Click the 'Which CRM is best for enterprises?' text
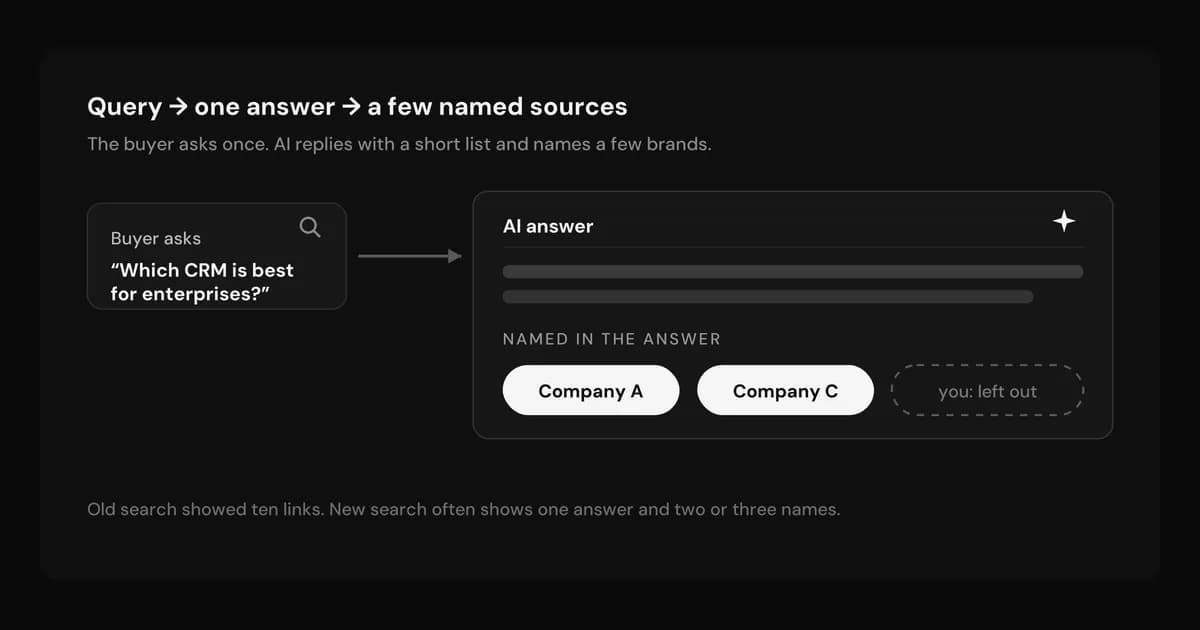The height and width of the screenshot is (630, 1200). pyautogui.click(x=202, y=282)
